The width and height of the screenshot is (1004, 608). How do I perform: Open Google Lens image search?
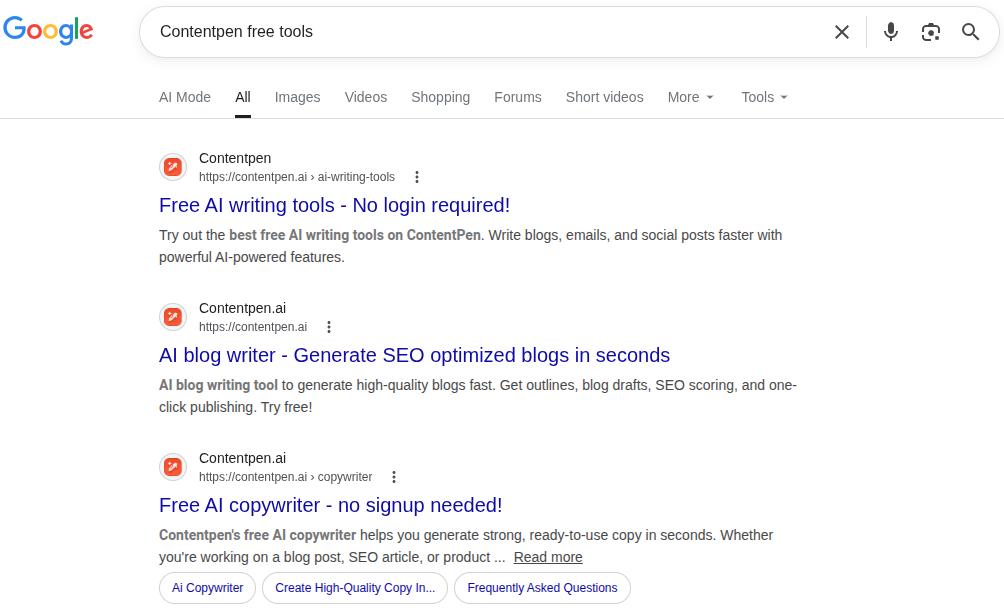point(930,31)
